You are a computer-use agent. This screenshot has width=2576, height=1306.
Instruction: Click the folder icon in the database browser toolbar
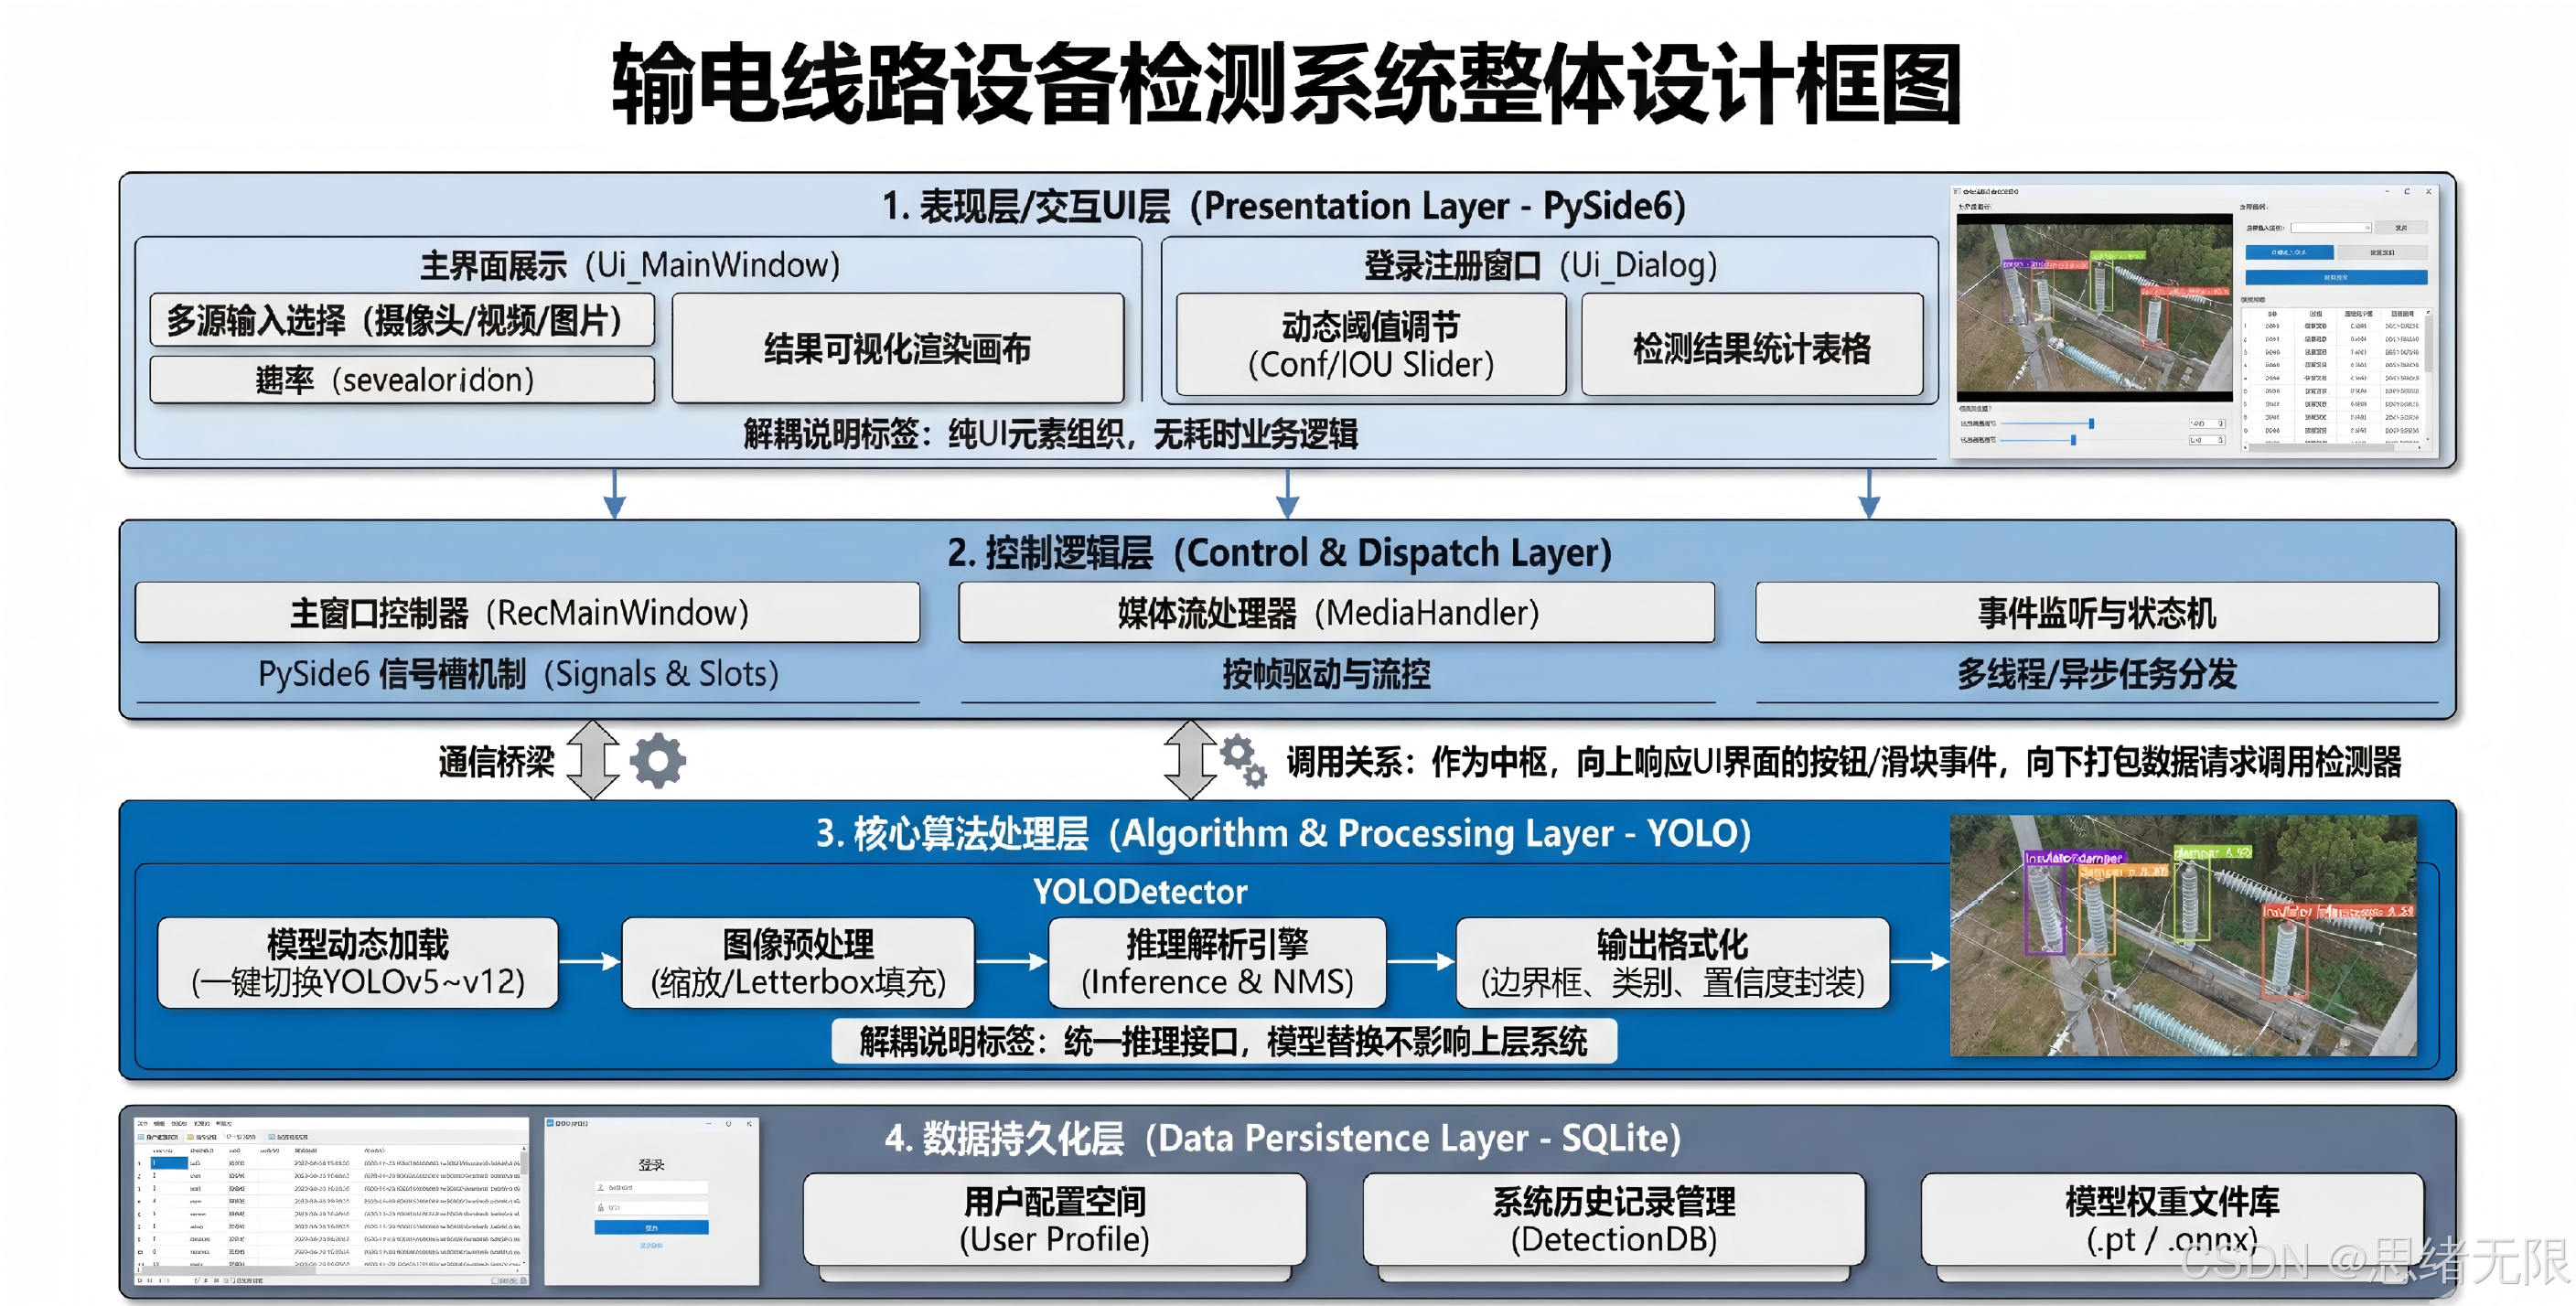[x=190, y=1138]
